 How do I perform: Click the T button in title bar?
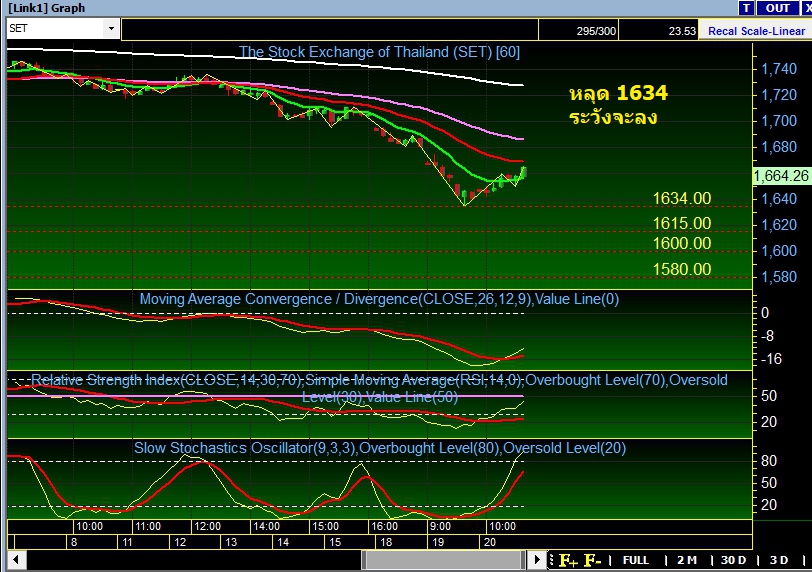coord(746,8)
